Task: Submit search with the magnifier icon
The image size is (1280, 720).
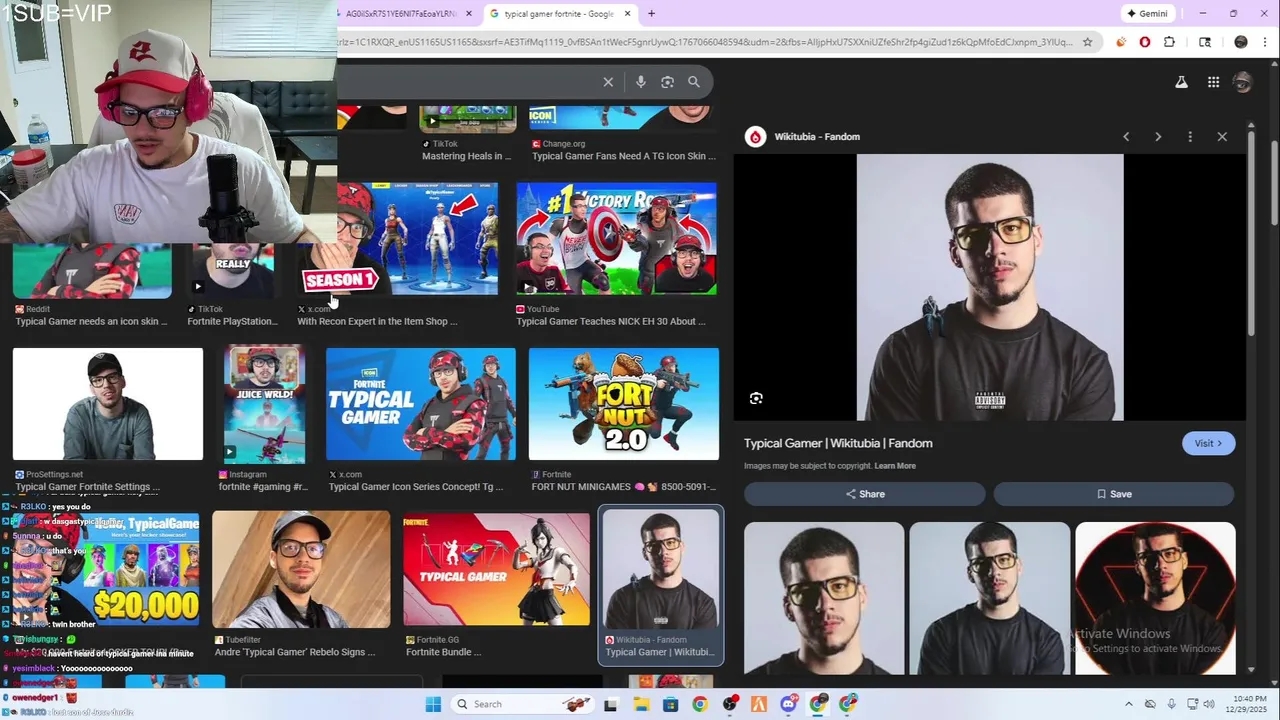Action: coord(694,82)
